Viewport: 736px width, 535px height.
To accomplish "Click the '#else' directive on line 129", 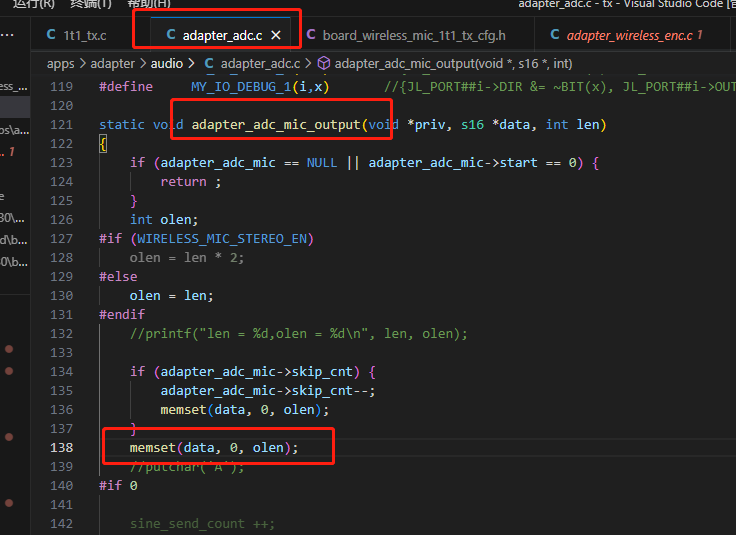I will click(118, 277).
